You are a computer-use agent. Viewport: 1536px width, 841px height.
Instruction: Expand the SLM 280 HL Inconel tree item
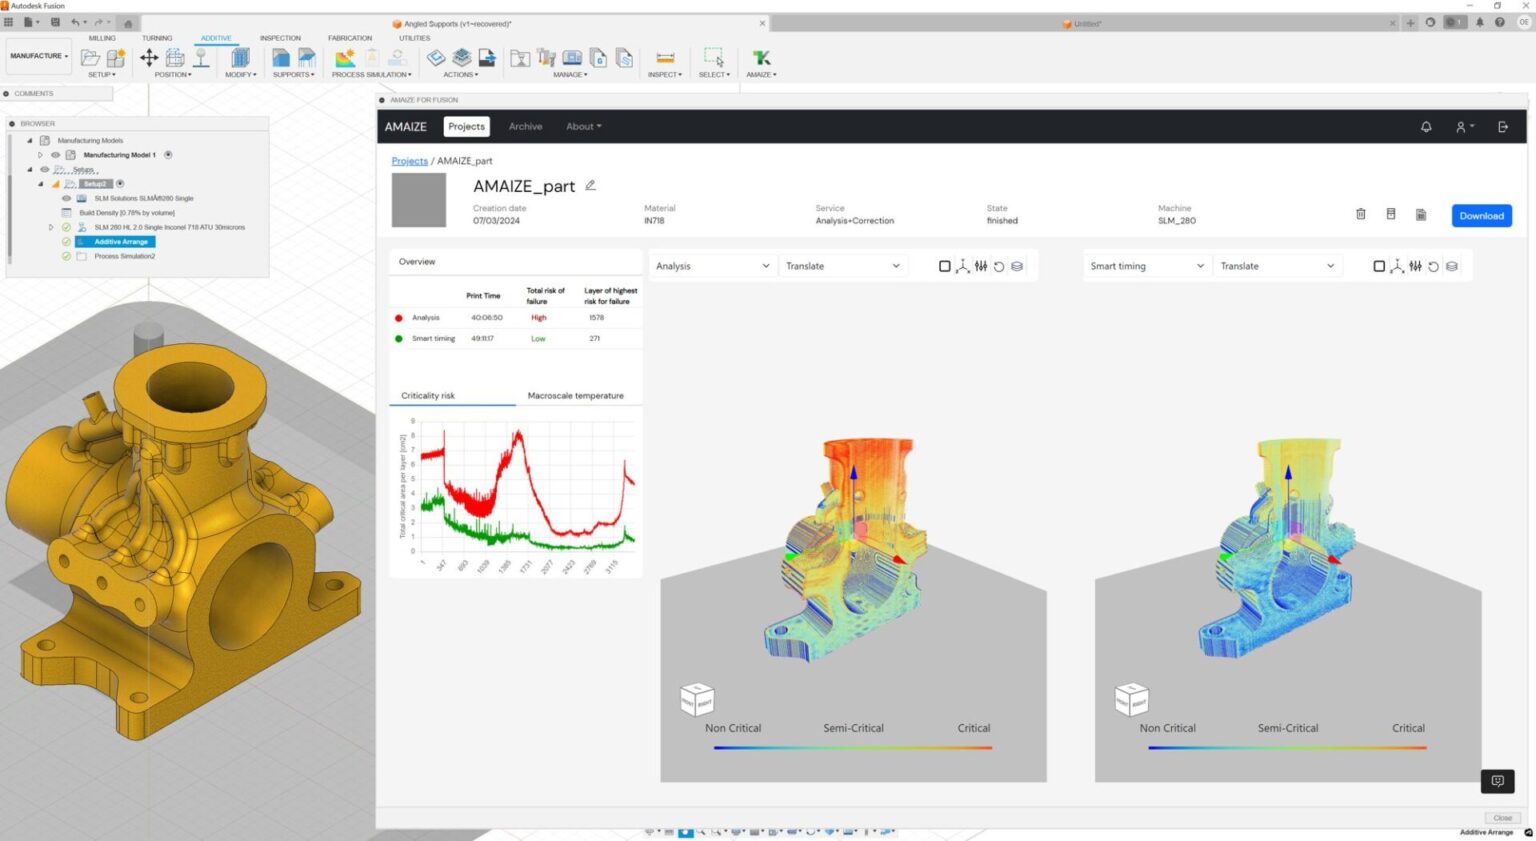point(50,227)
